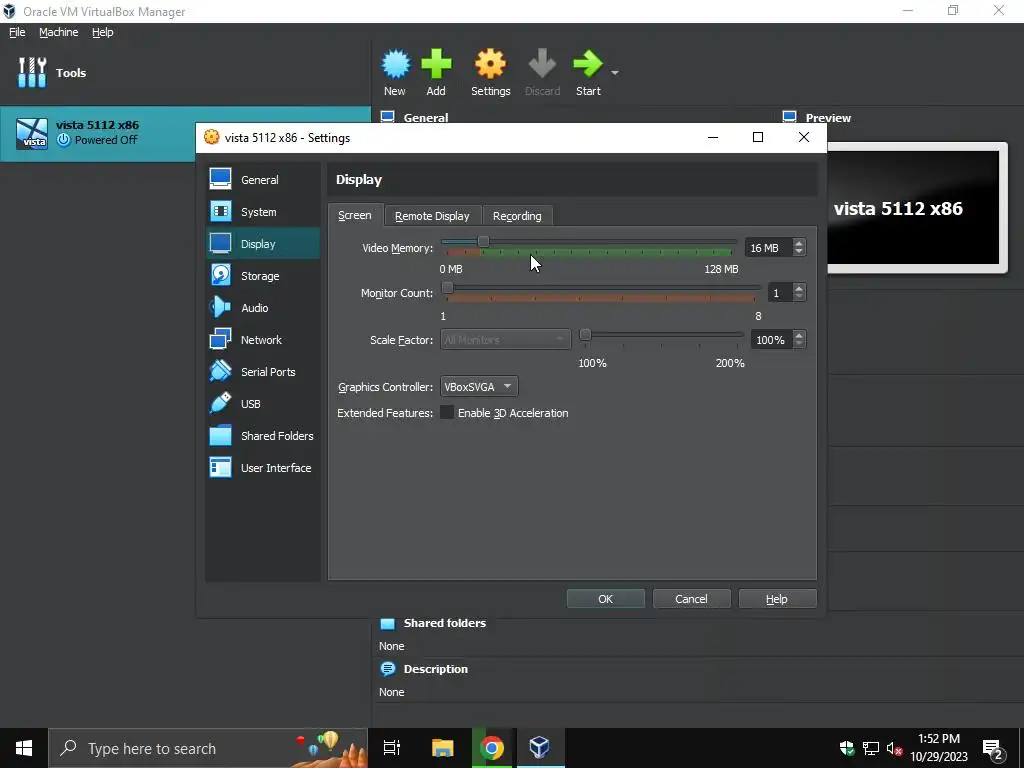Screen dimensions: 1024x768
Task: Open the Graphics Controller dropdown
Action: point(479,387)
